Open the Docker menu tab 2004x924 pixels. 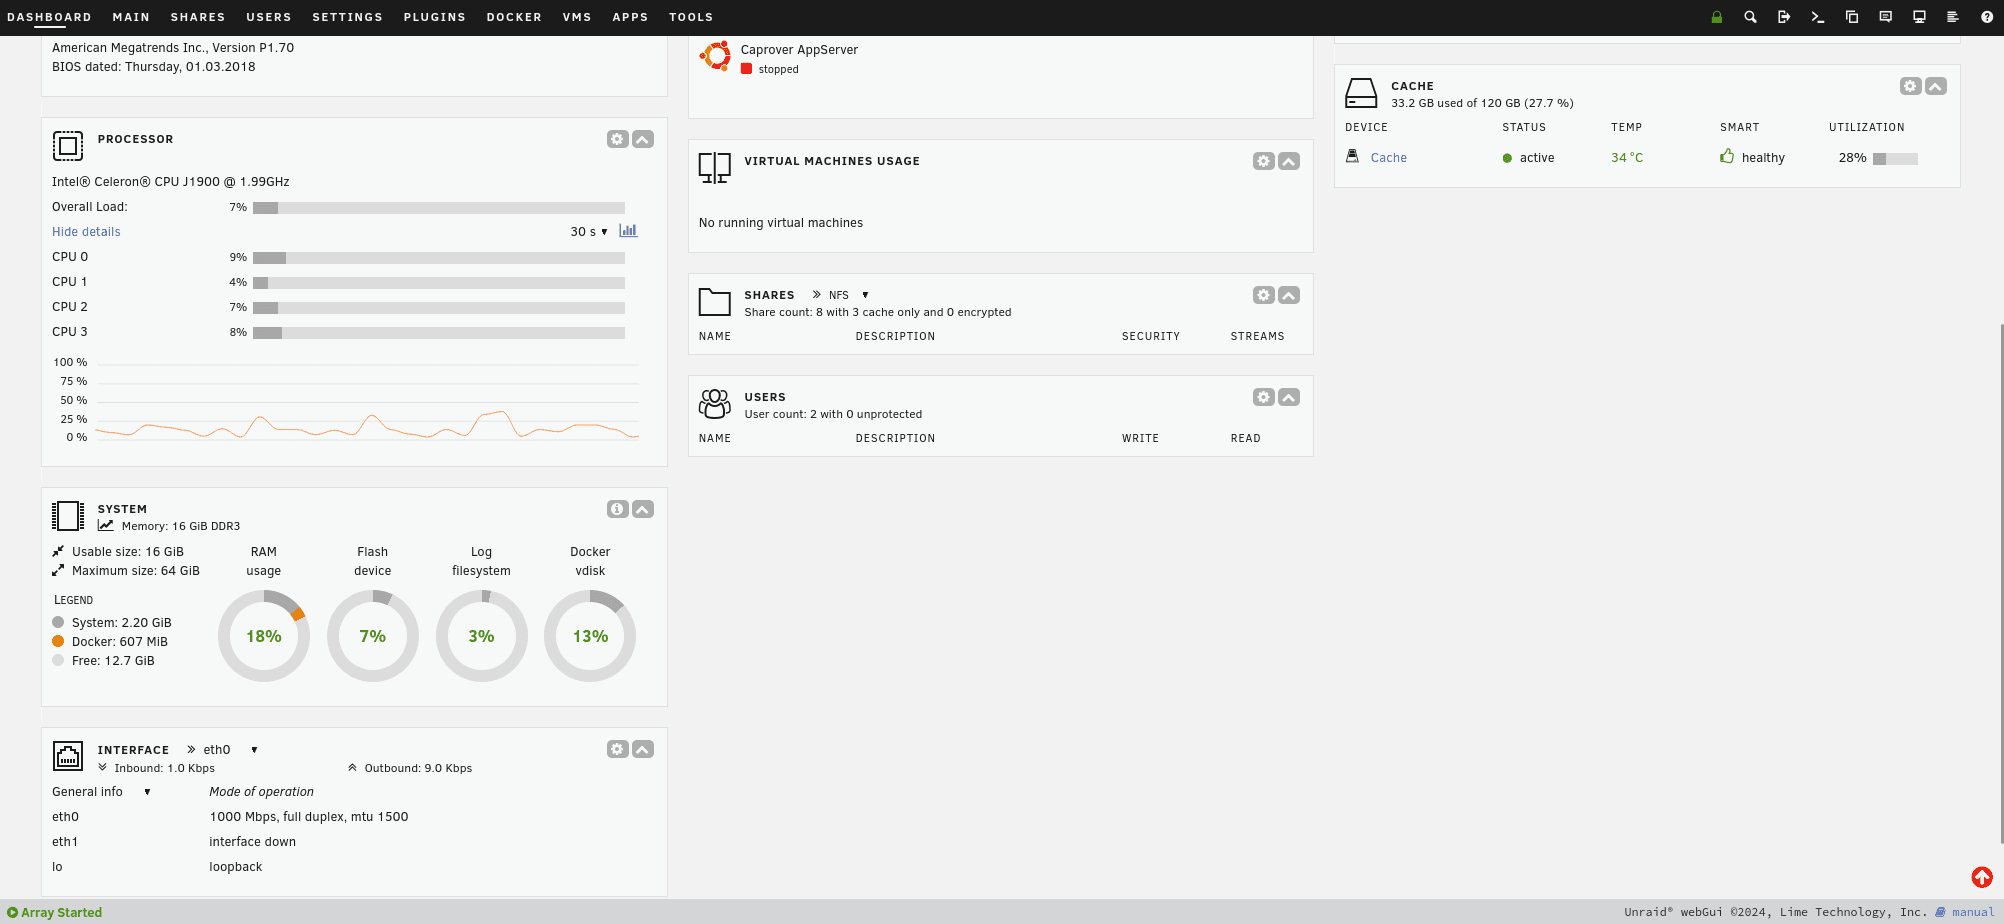pos(514,17)
